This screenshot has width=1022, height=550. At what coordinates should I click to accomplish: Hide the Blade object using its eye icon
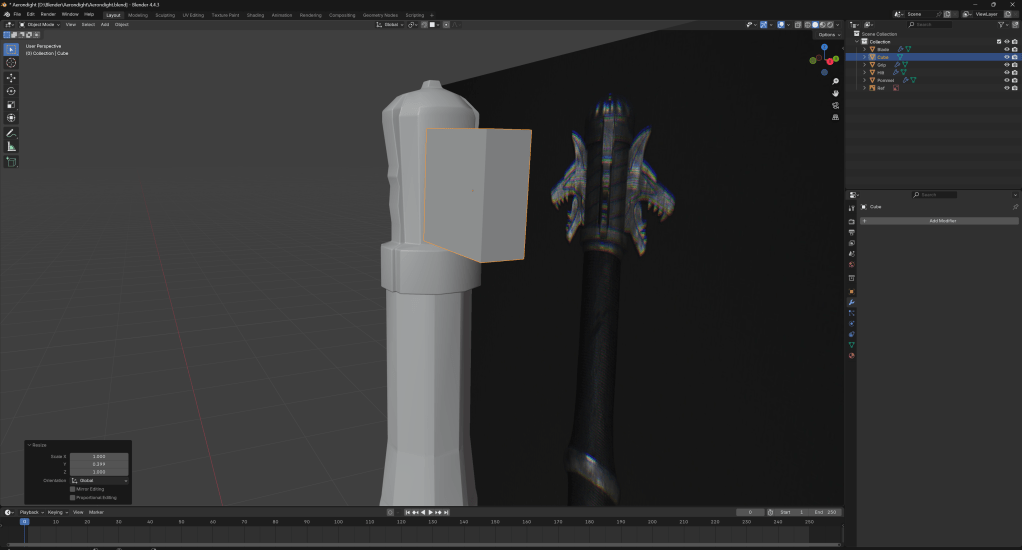[1006, 49]
